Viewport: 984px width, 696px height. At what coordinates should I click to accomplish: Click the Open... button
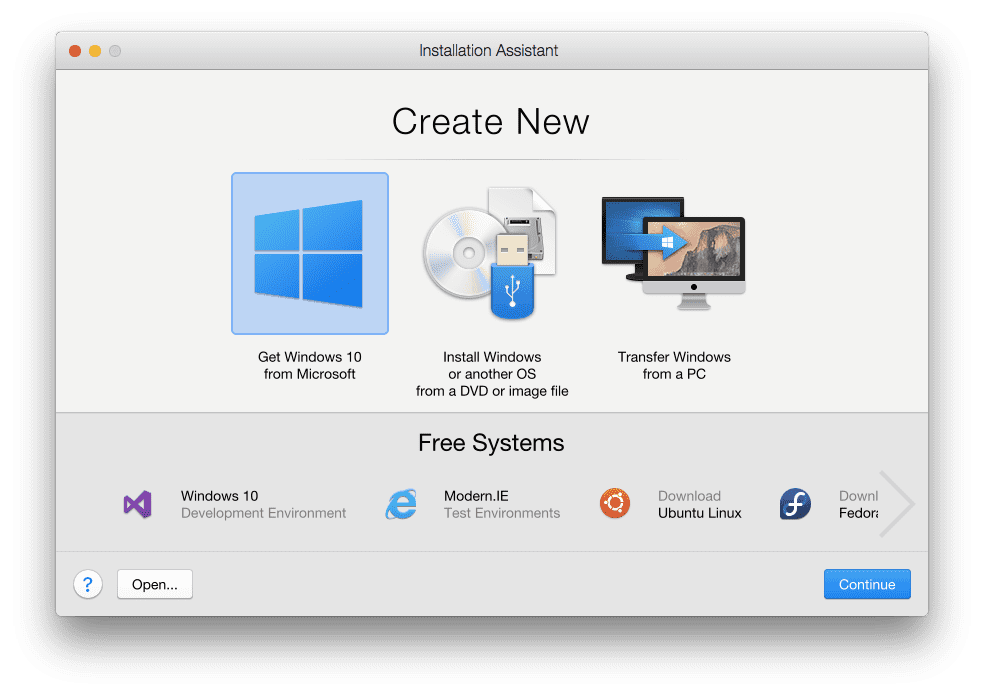coord(155,584)
